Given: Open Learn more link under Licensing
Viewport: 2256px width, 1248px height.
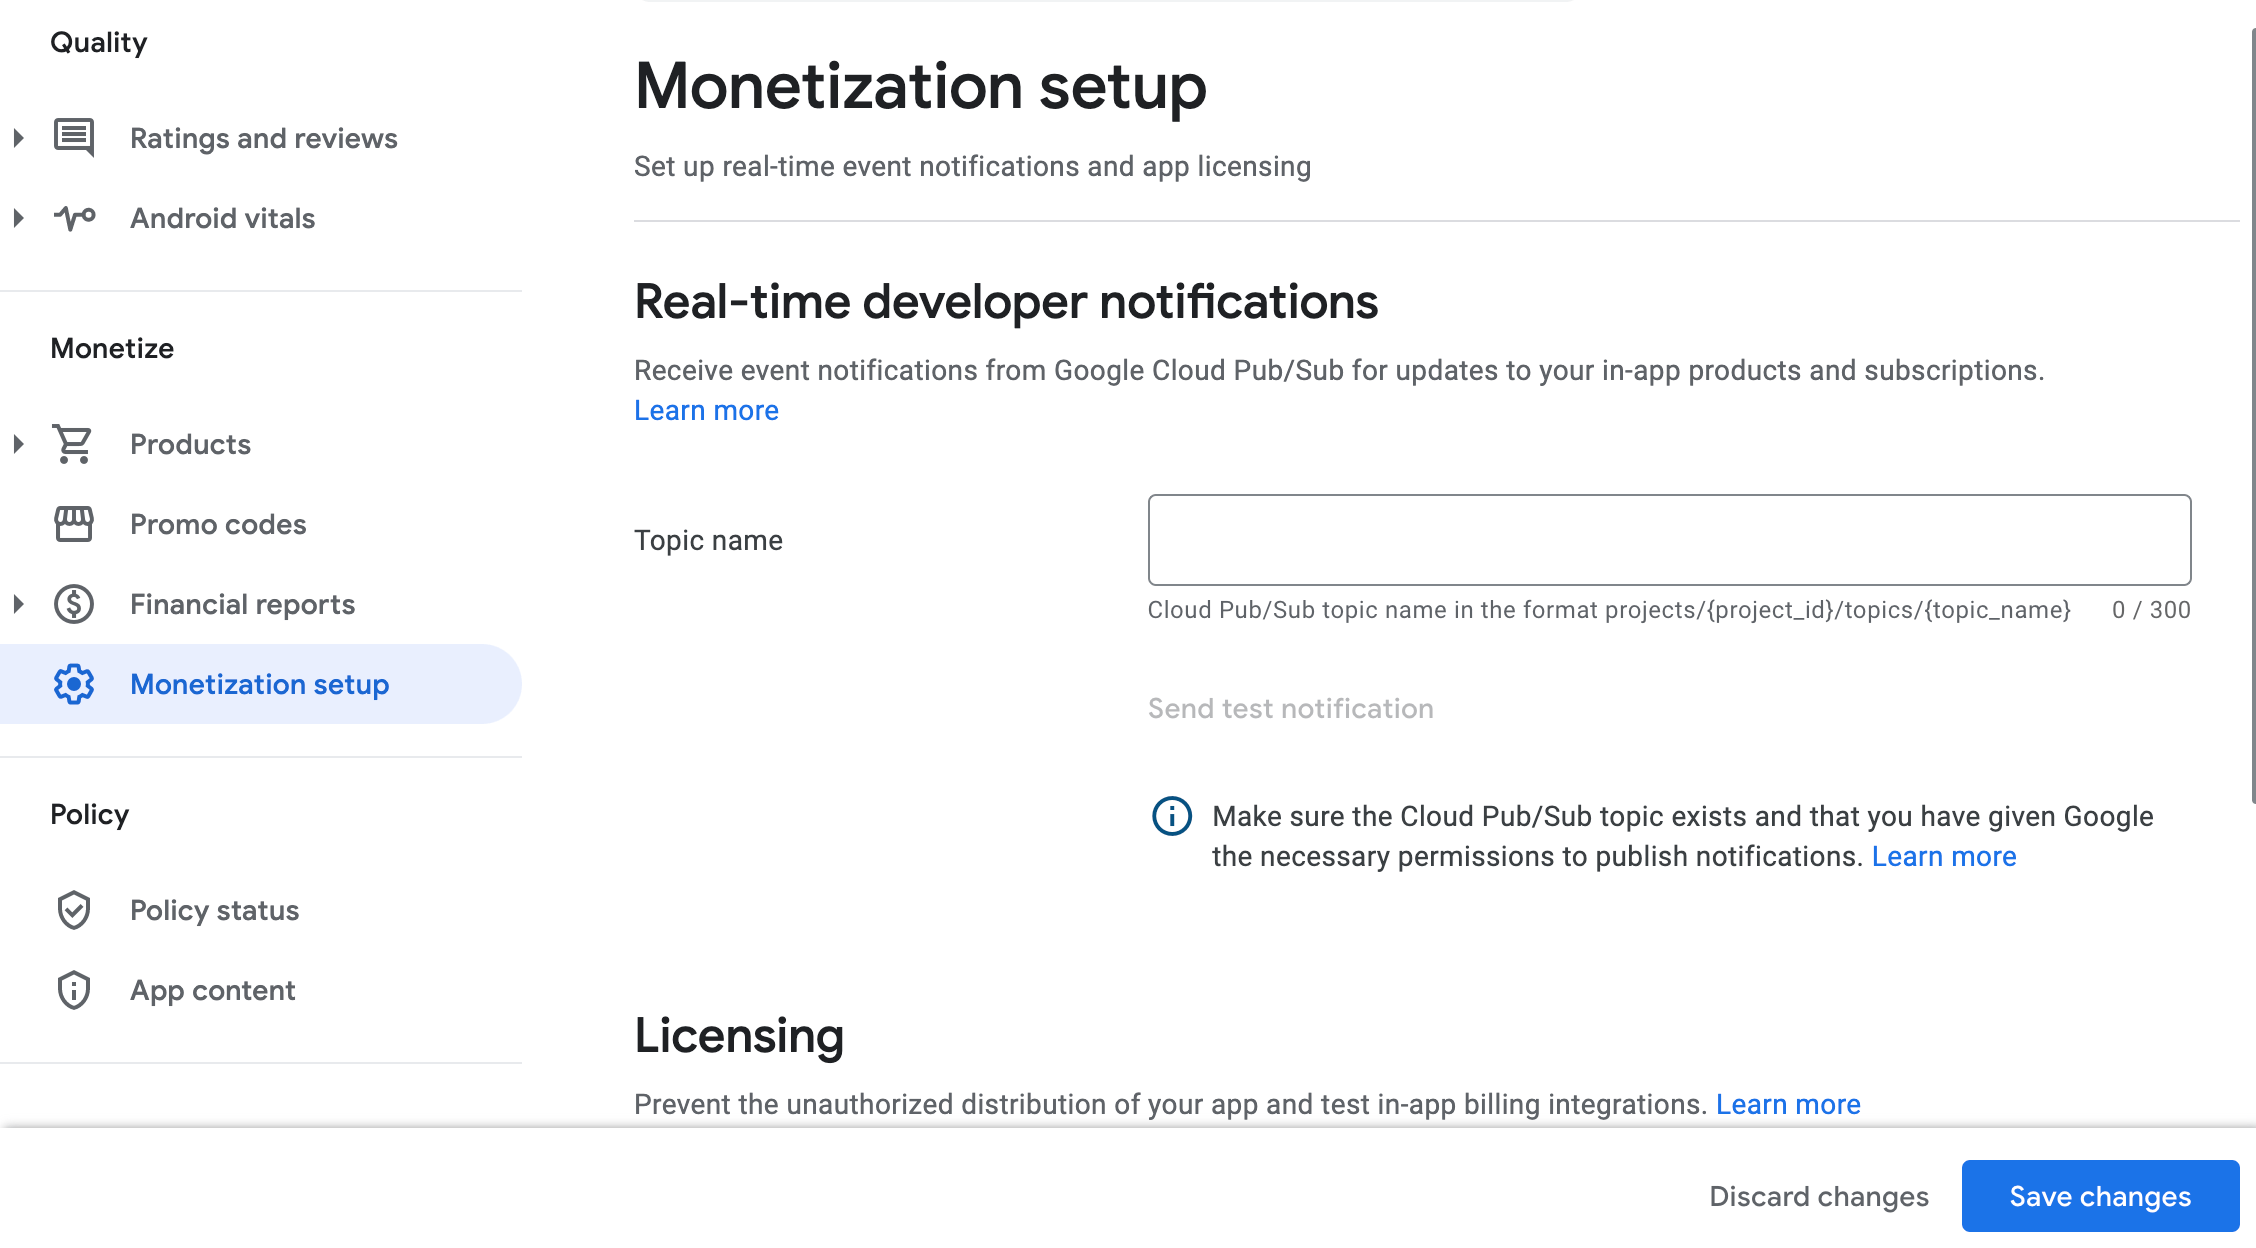Looking at the screenshot, I should [x=1788, y=1104].
